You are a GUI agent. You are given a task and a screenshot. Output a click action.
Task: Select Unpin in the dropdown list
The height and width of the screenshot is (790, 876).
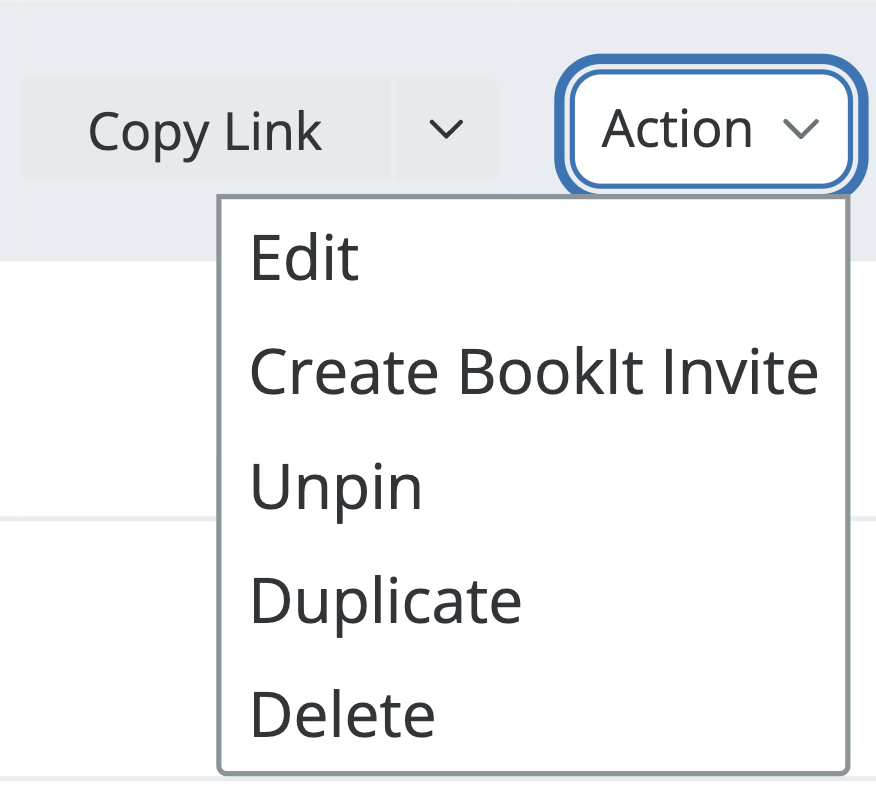pyautogui.click(x=534, y=487)
